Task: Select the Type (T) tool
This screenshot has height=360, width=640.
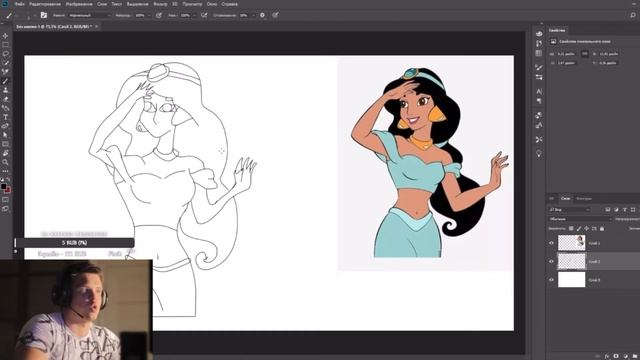Action: point(5,117)
